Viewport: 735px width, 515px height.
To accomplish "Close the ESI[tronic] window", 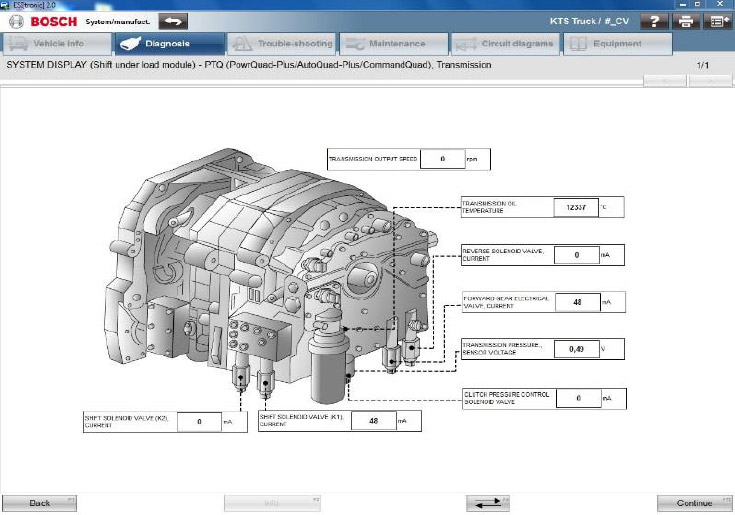I will click(x=720, y=4).
